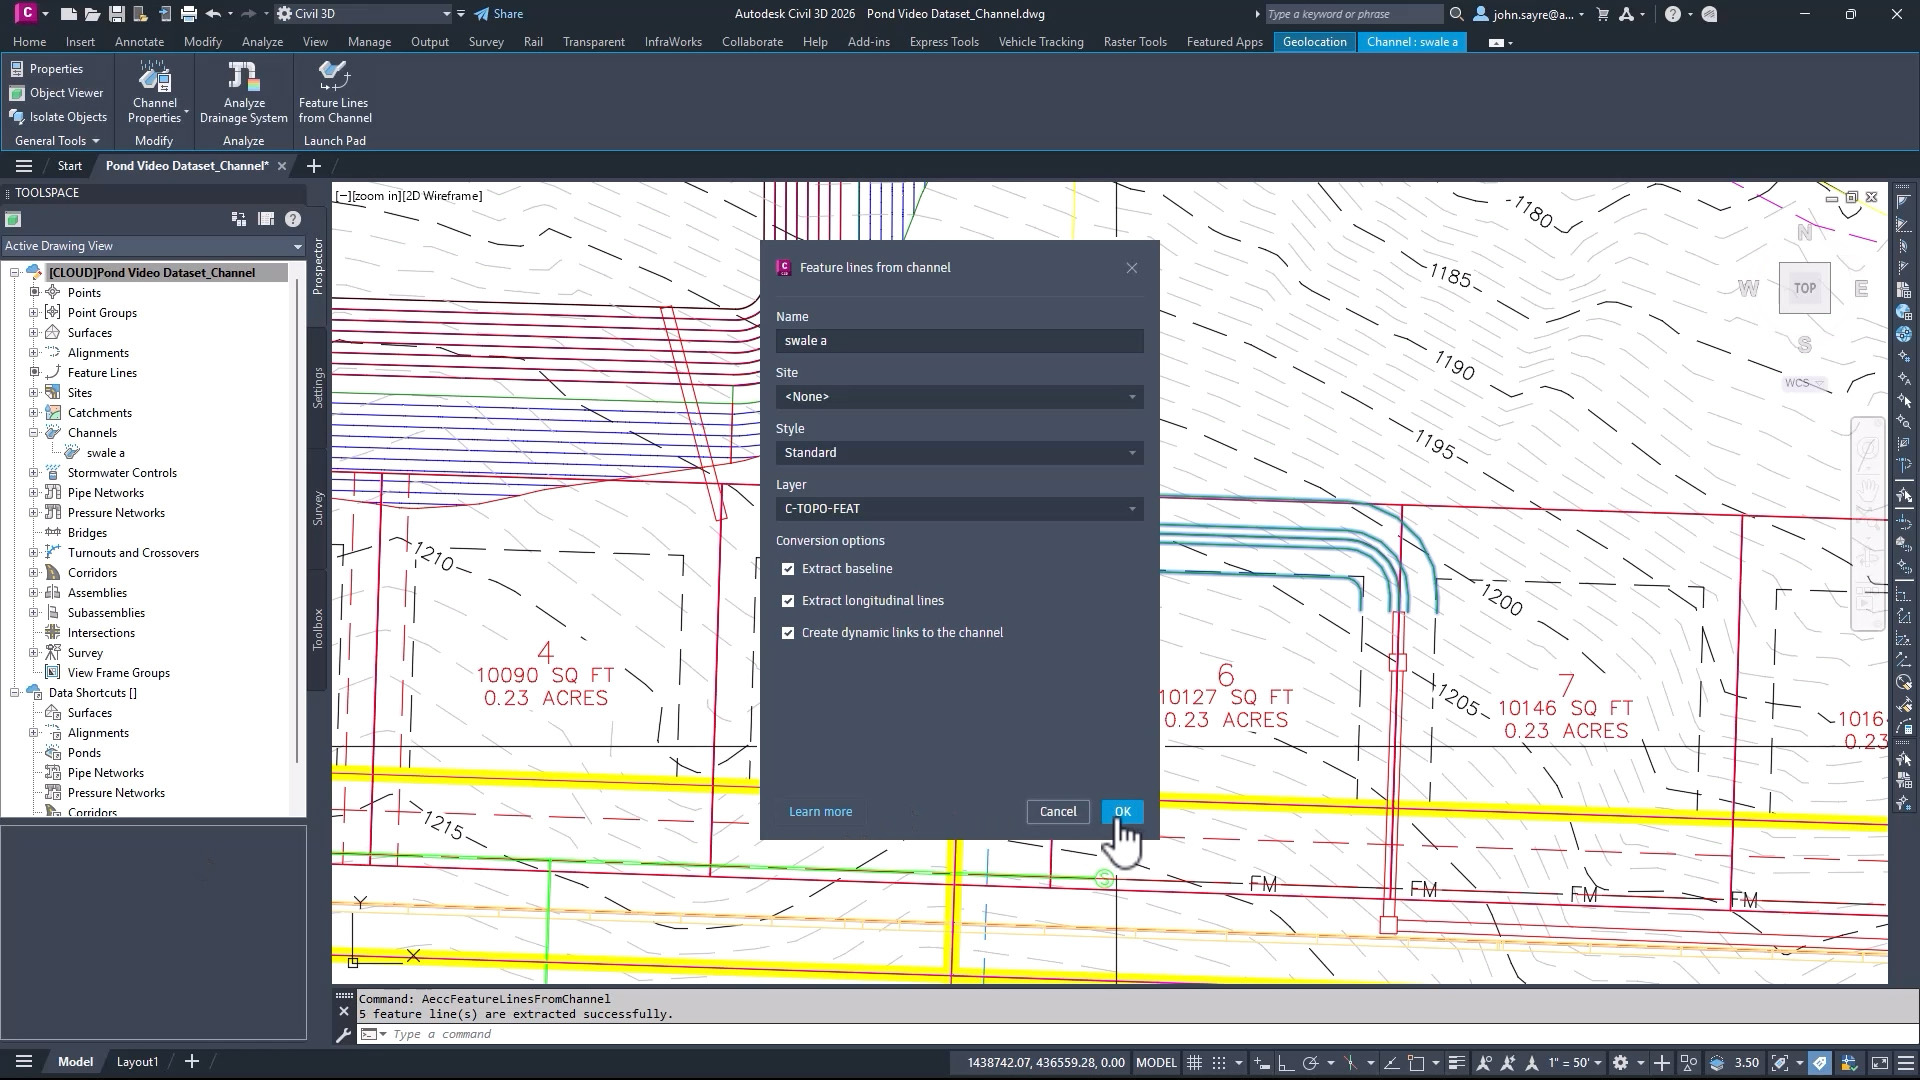This screenshot has height=1080, width=1920.
Task: Click Isolate Objects tool
Action: click(x=58, y=117)
